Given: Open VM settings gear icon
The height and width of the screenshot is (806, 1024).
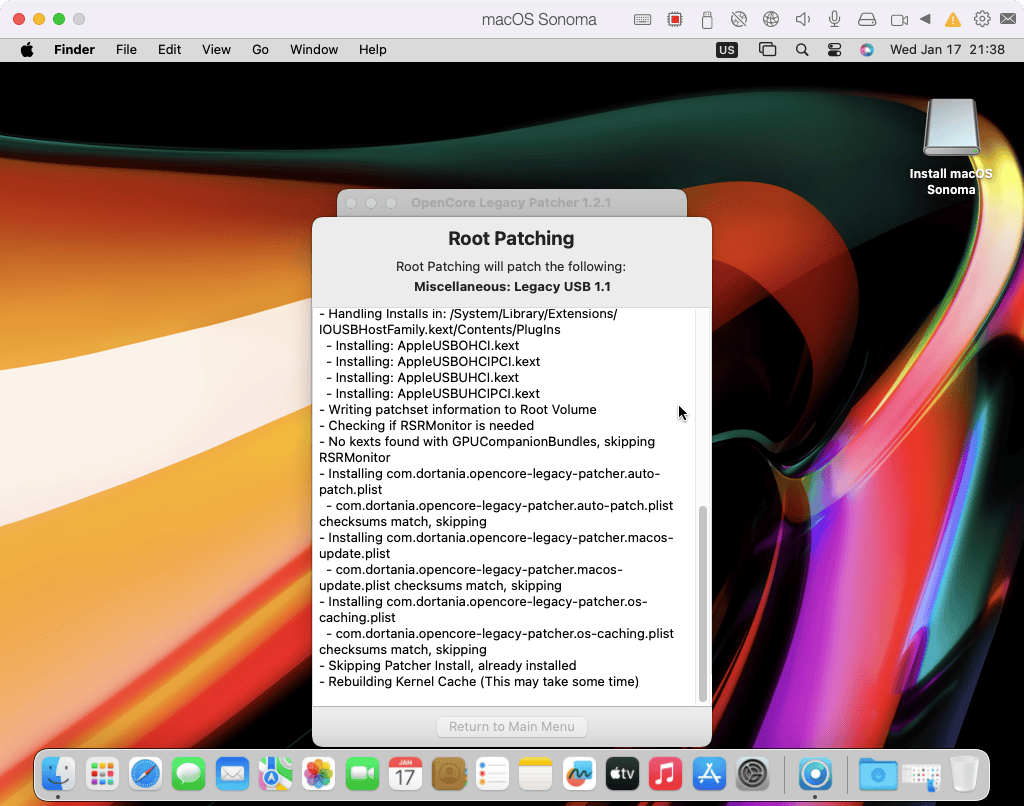Looking at the screenshot, I should 982,19.
